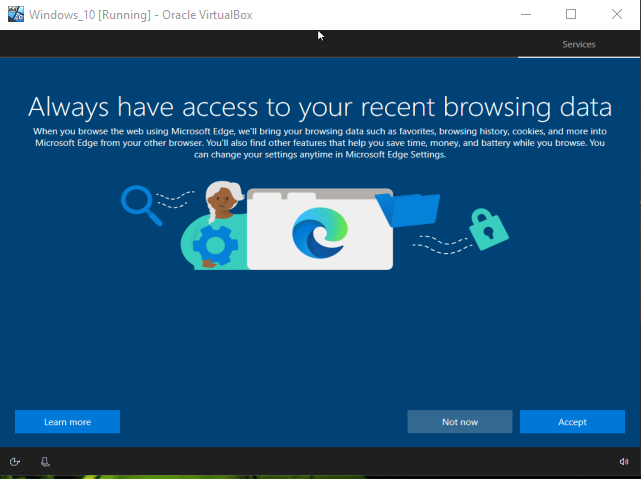Open the VirtualBox window system menu icon
Screen dimensions: 641x479
(15, 14)
